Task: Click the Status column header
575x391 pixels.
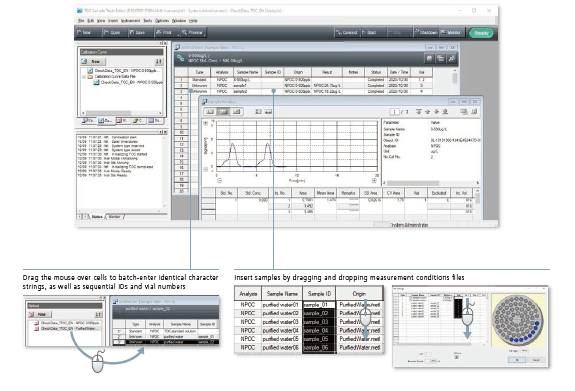Action: [x=376, y=72]
